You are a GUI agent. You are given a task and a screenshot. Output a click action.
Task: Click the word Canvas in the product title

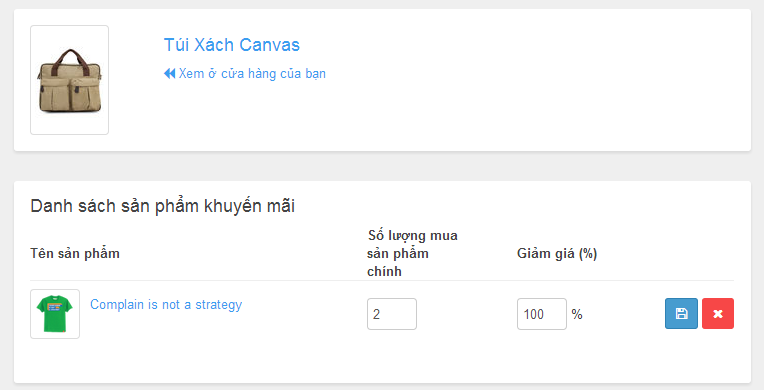[269, 45]
